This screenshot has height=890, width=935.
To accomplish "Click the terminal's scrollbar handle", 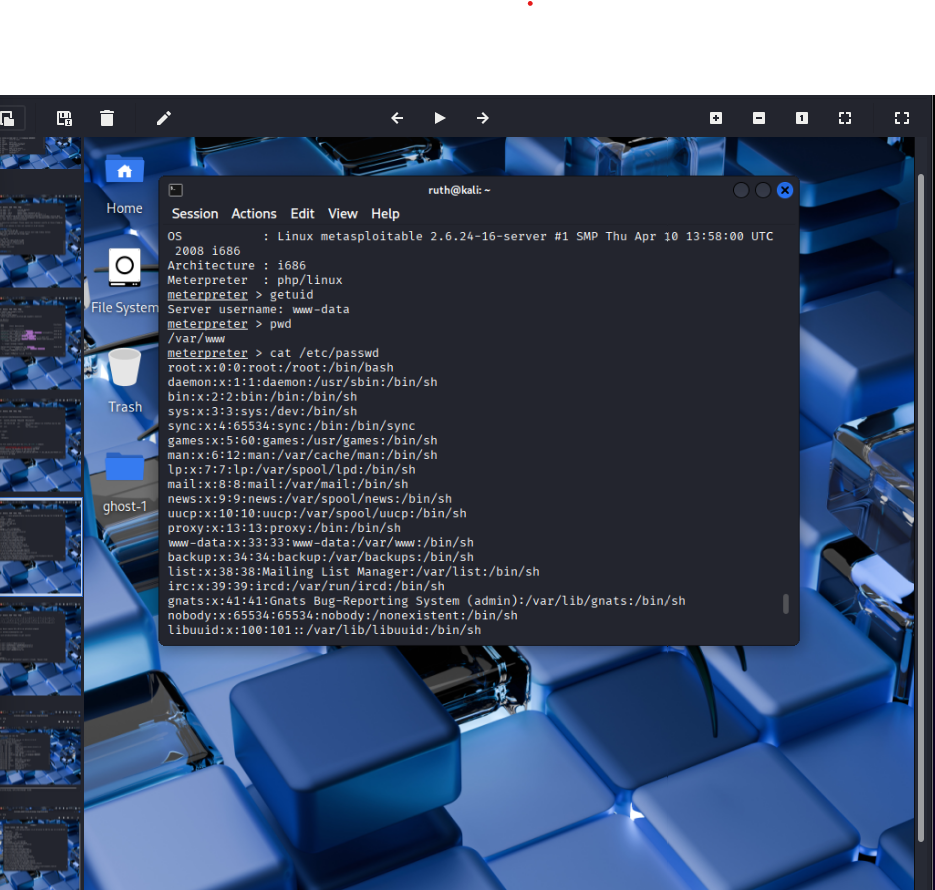I will click(785, 603).
